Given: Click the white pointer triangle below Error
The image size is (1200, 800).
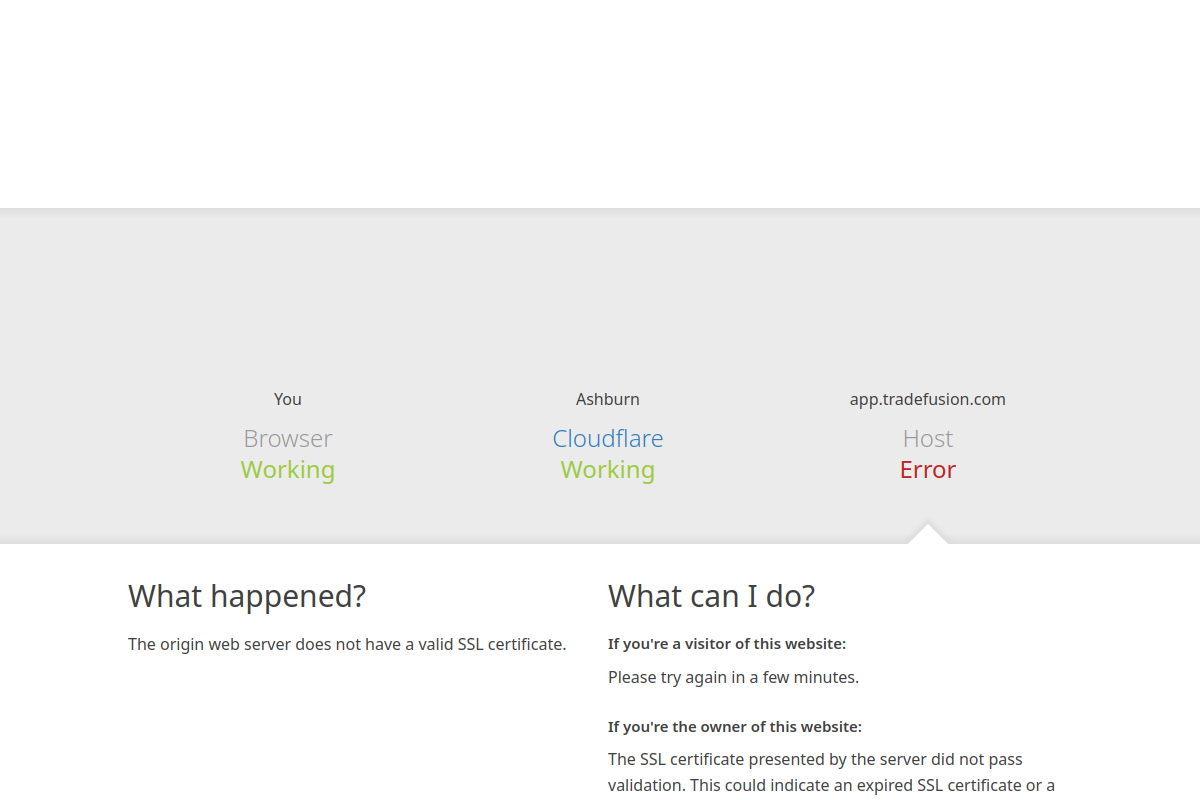Looking at the screenshot, I should coord(927,536).
